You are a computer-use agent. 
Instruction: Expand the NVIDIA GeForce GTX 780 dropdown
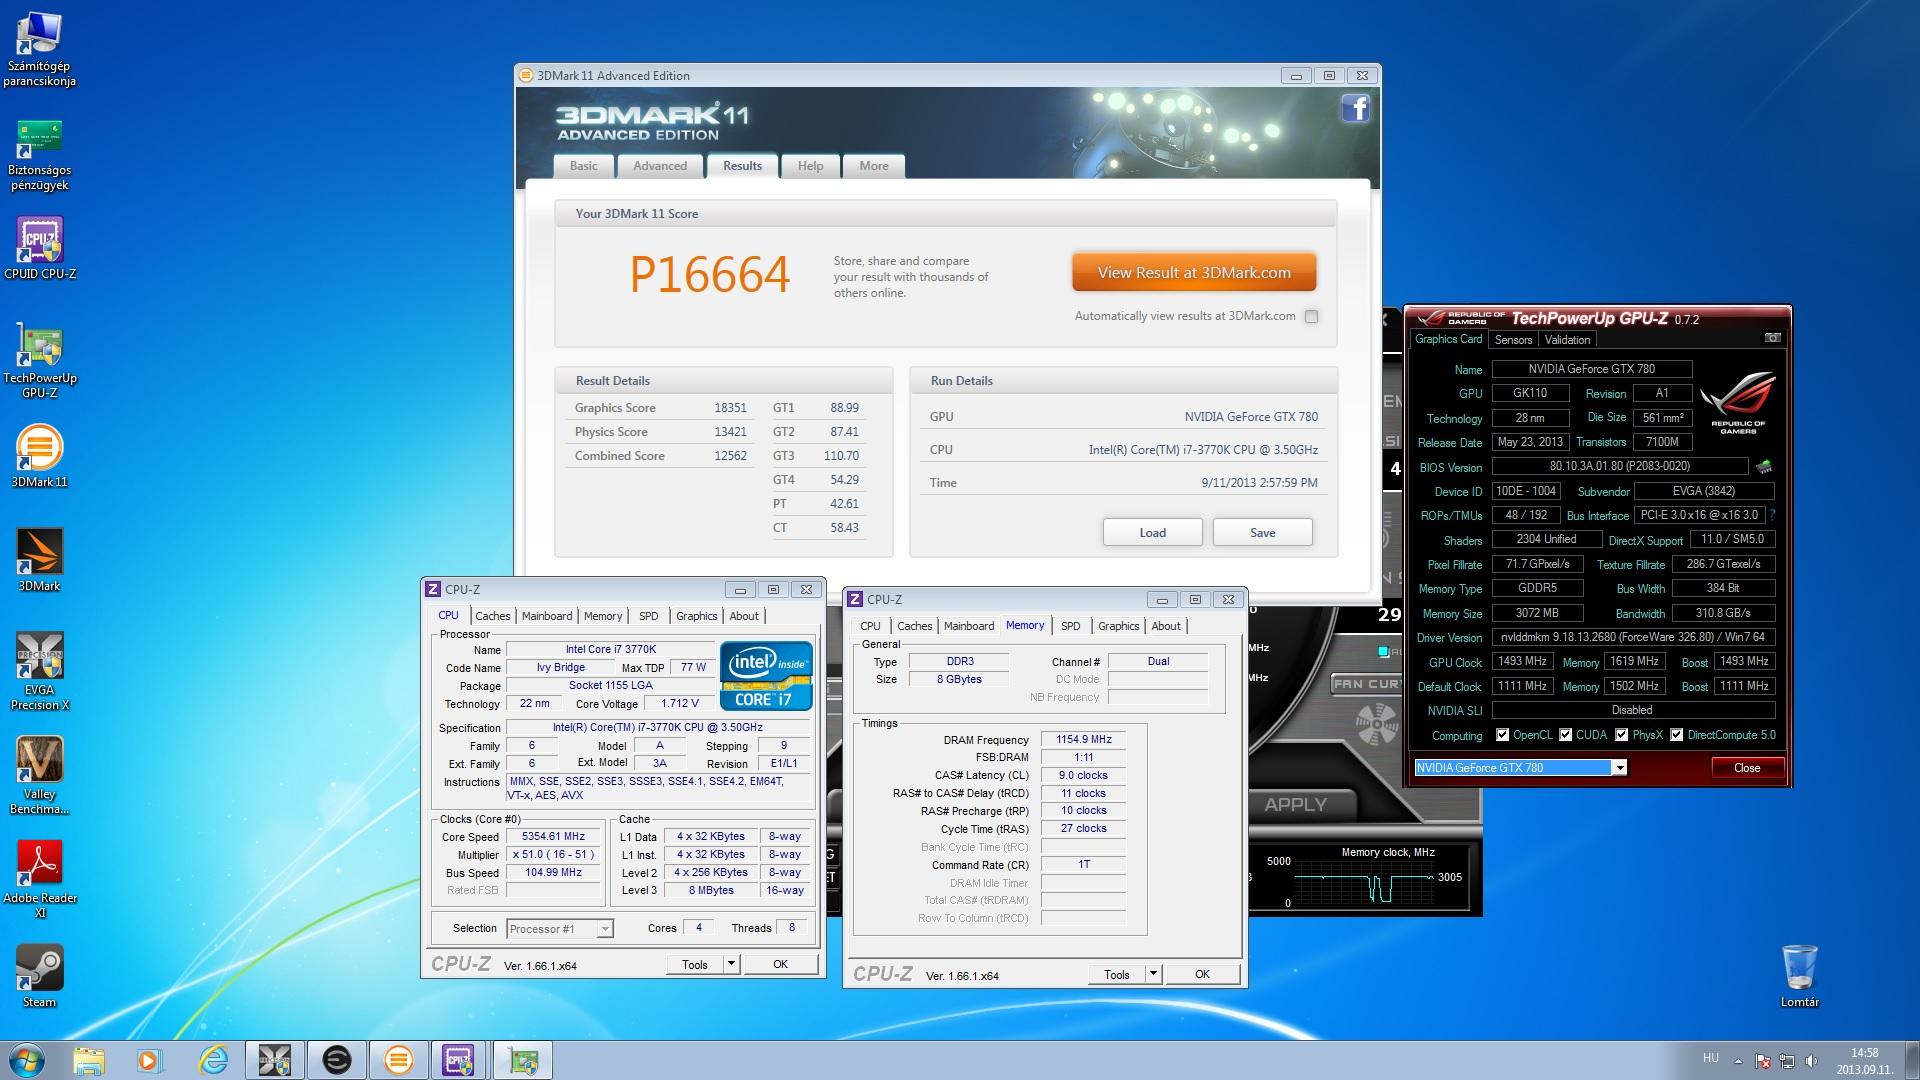(1619, 768)
